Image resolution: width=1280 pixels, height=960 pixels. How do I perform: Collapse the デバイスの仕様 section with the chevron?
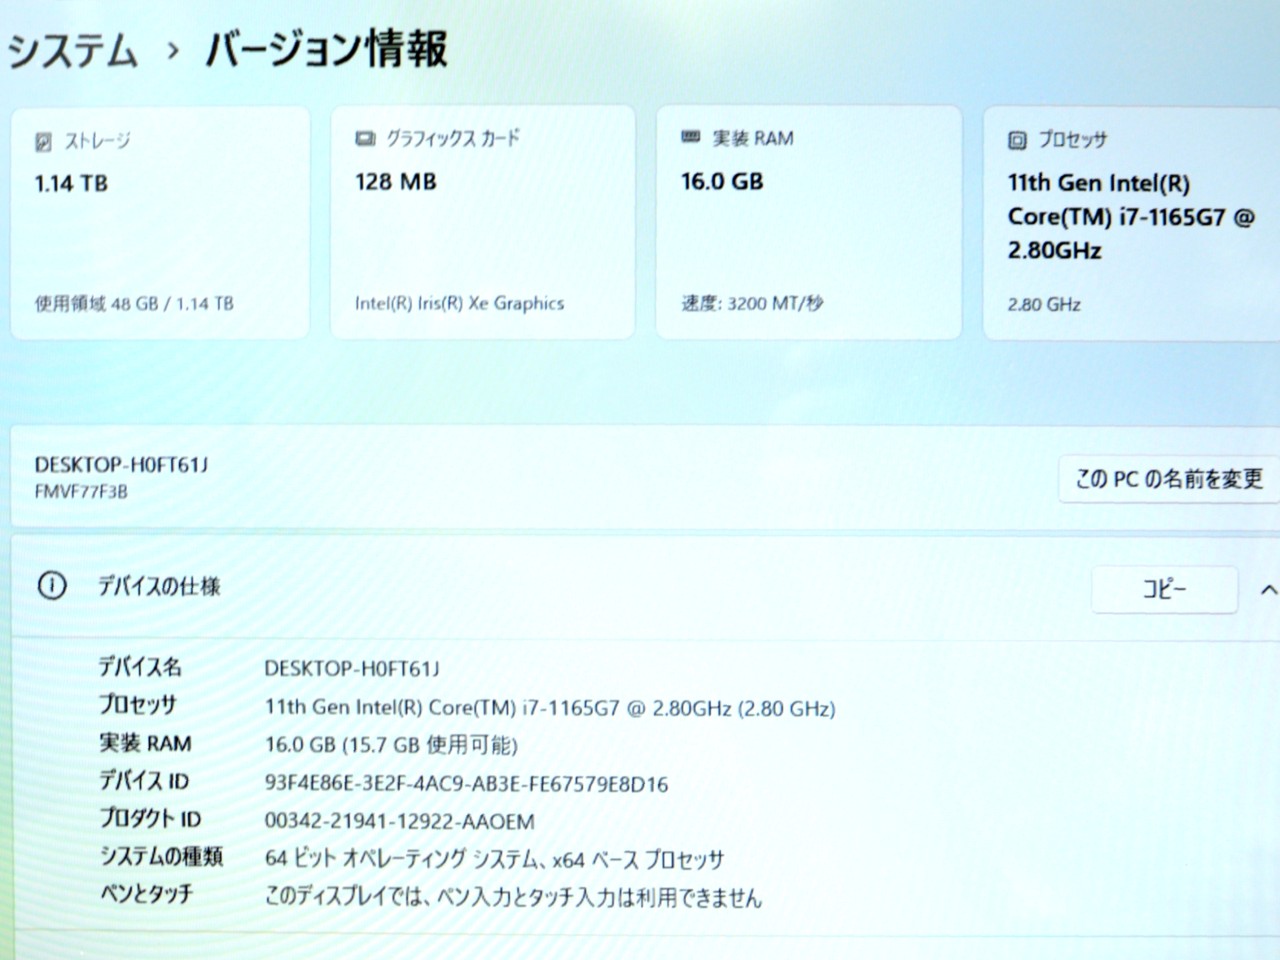(1267, 590)
